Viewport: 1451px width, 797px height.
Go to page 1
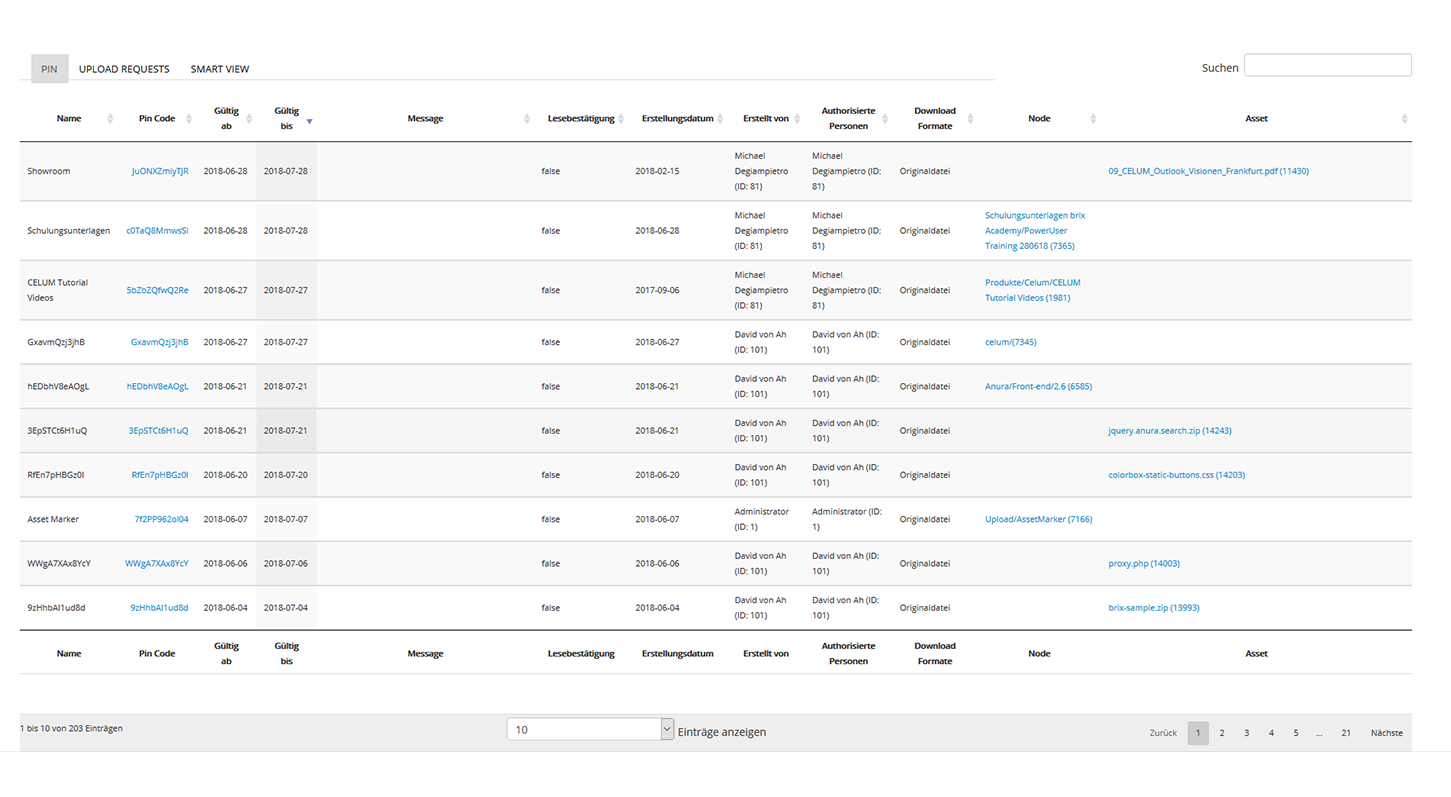pyautogui.click(x=1198, y=733)
